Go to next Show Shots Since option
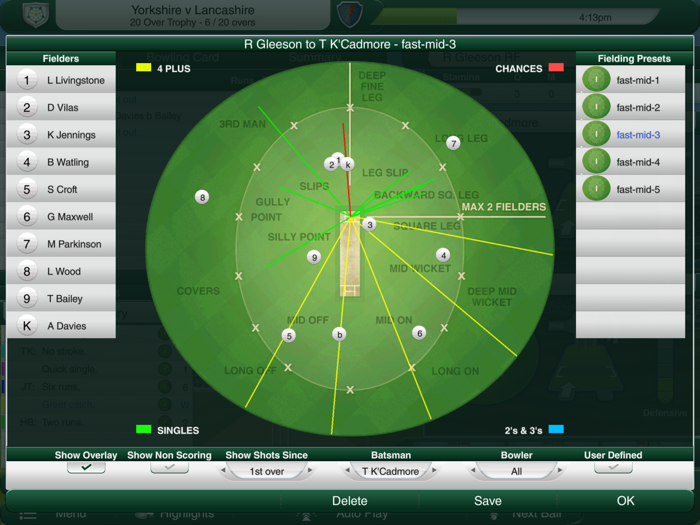Viewport: 700px width, 525px height. [310, 471]
